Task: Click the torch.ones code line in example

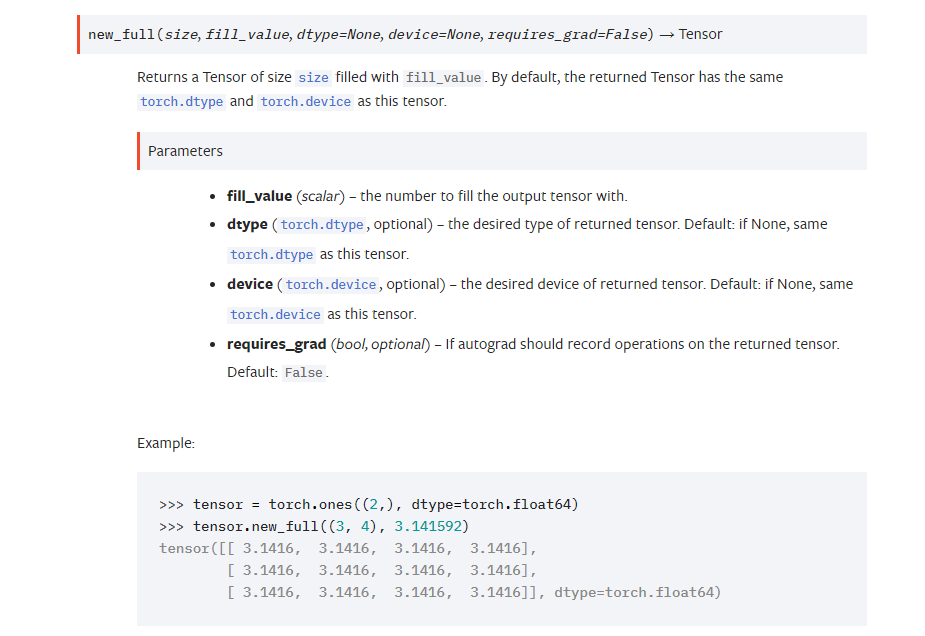Action: 369,504
